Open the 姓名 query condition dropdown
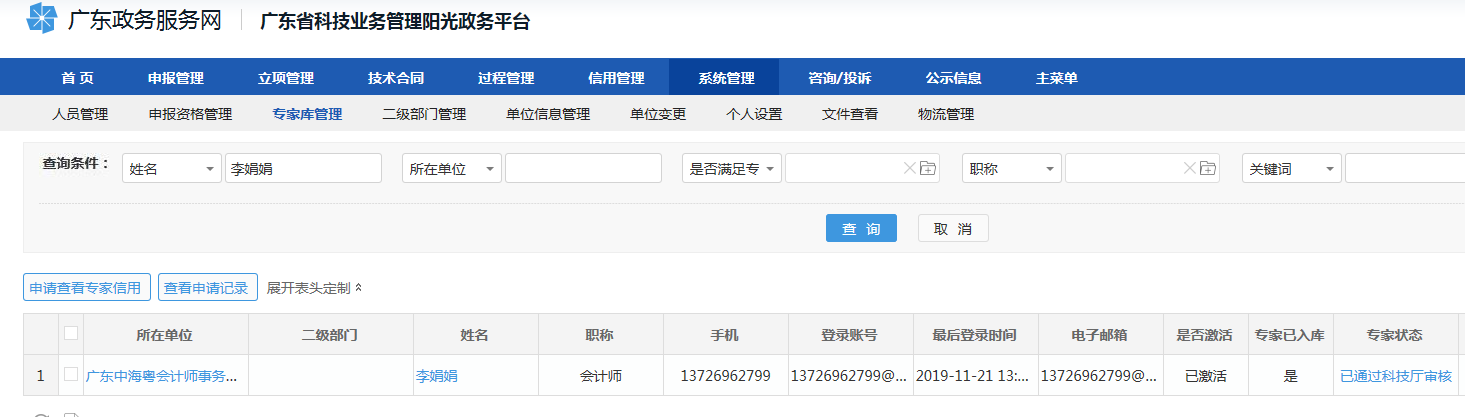This screenshot has height=417, width=1465. [x=171, y=168]
